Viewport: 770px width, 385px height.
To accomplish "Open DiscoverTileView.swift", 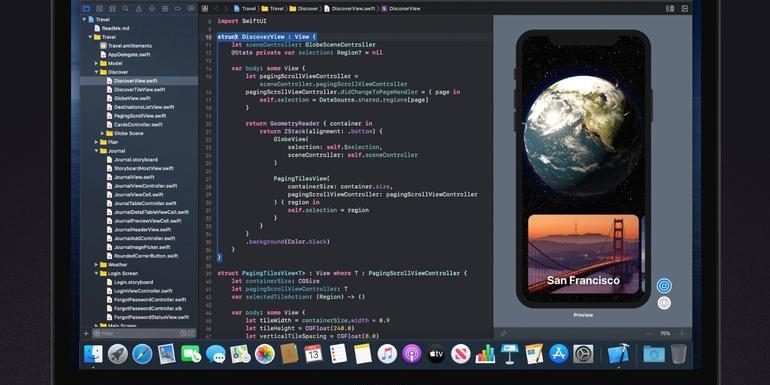I will tap(136, 89).
